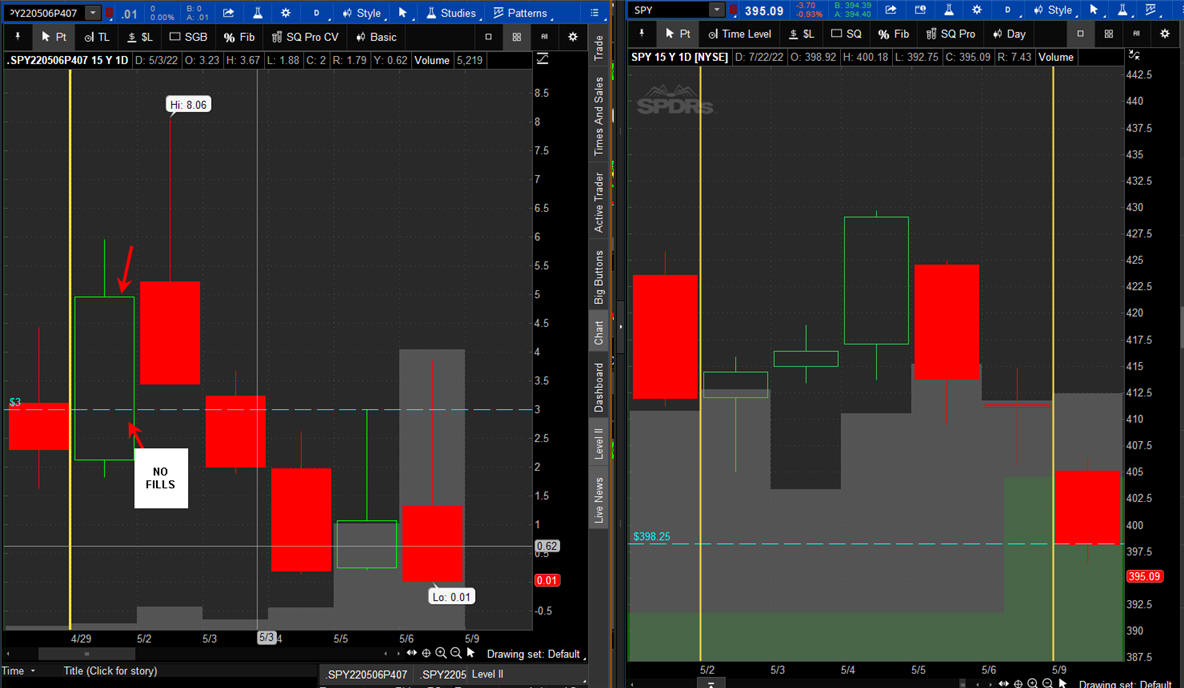Open the Patterns menu in left chart
The height and width of the screenshot is (688, 1184).
[520, 13]
